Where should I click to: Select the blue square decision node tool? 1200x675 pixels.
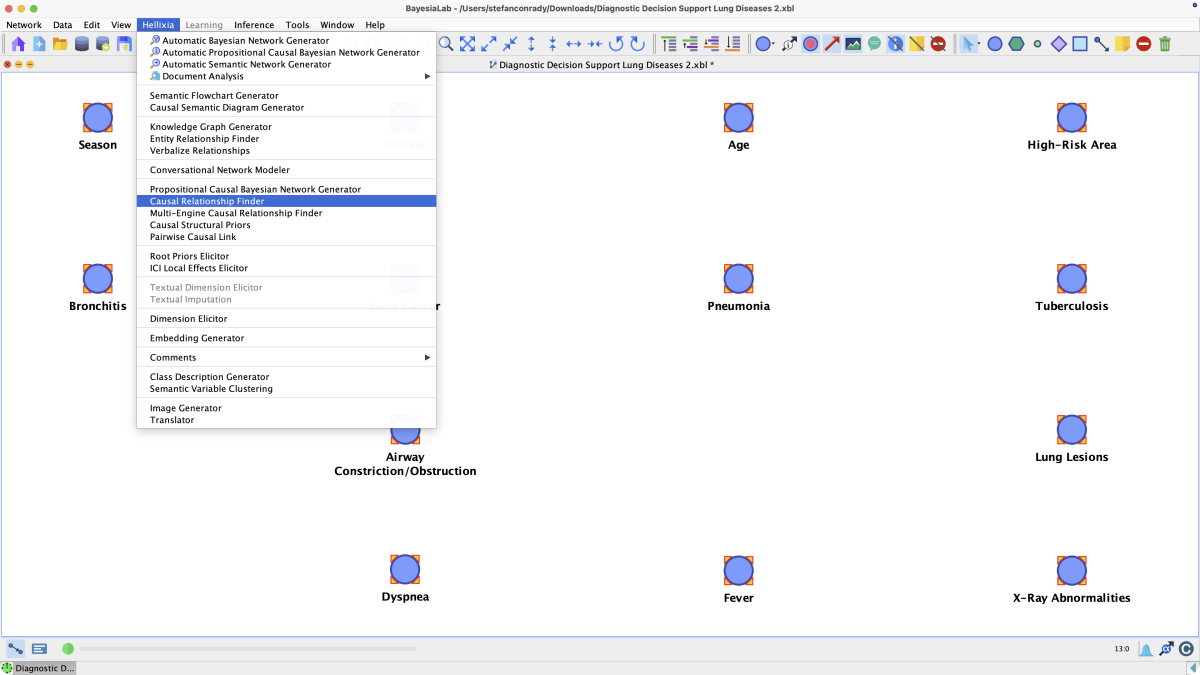click(1080, 44)
